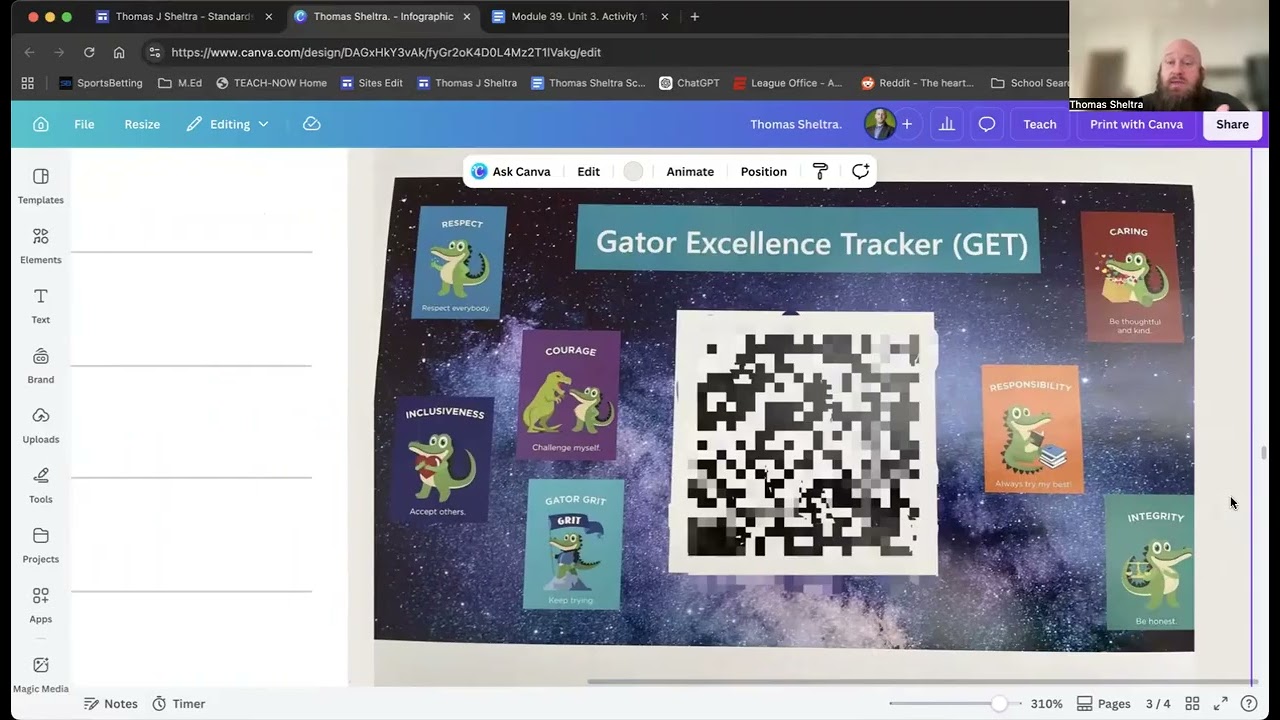Click the cloud save status icon
The height and width of the screenshot is (720, 1280).
pos(312,124)
